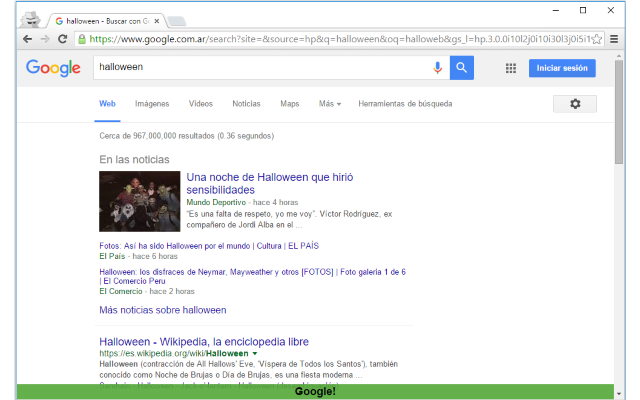Click the green 'Google!' banner bar

(x=315, y=391)
